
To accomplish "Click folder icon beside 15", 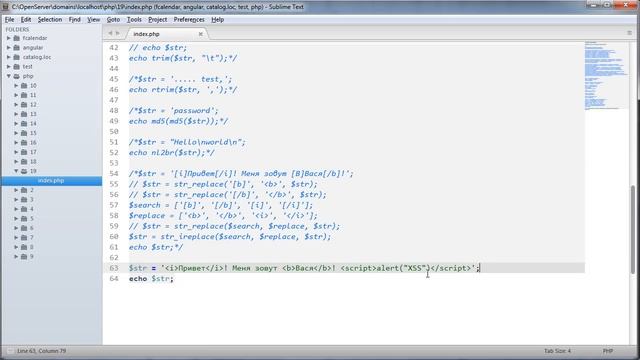I will click(24, 133).
